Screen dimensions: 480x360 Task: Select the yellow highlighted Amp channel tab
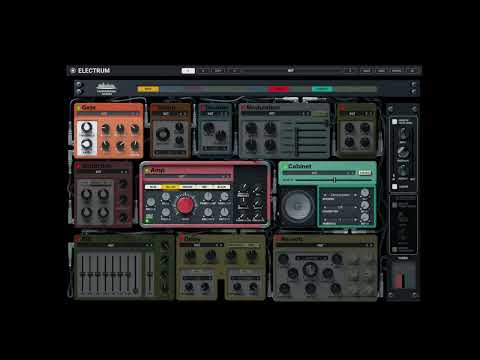(170, 187)
